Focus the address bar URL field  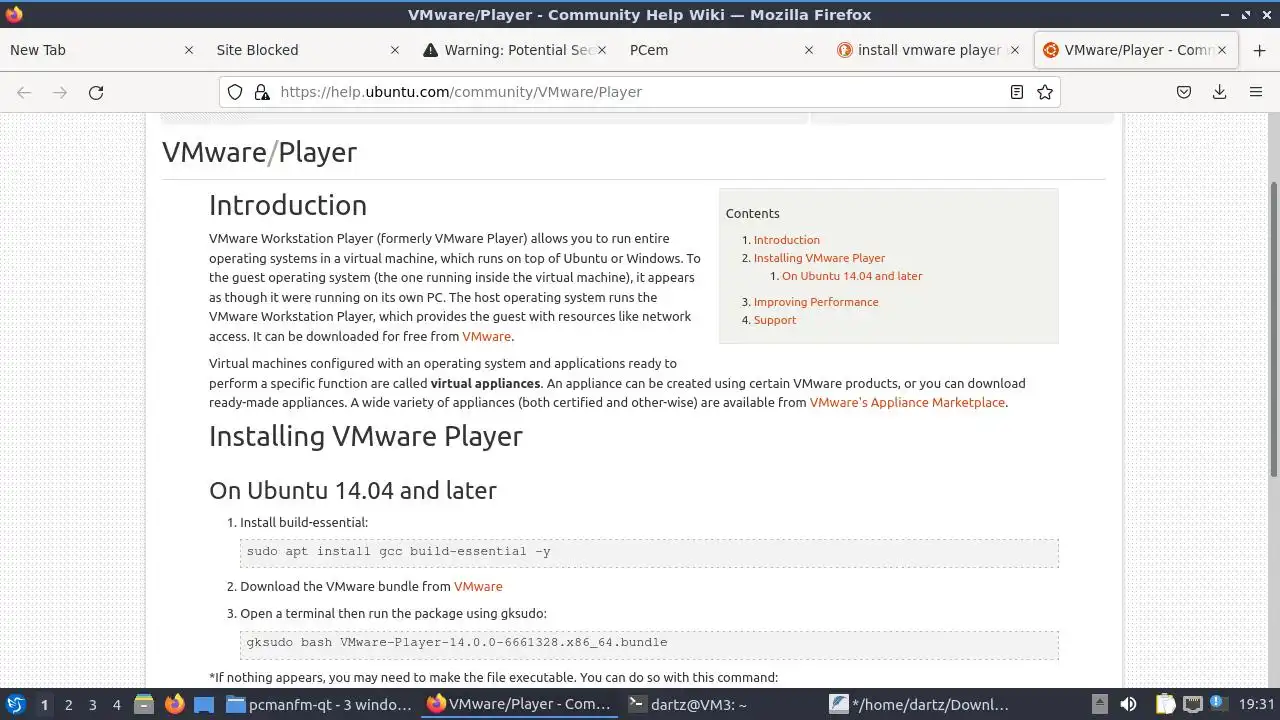point(640,92)
